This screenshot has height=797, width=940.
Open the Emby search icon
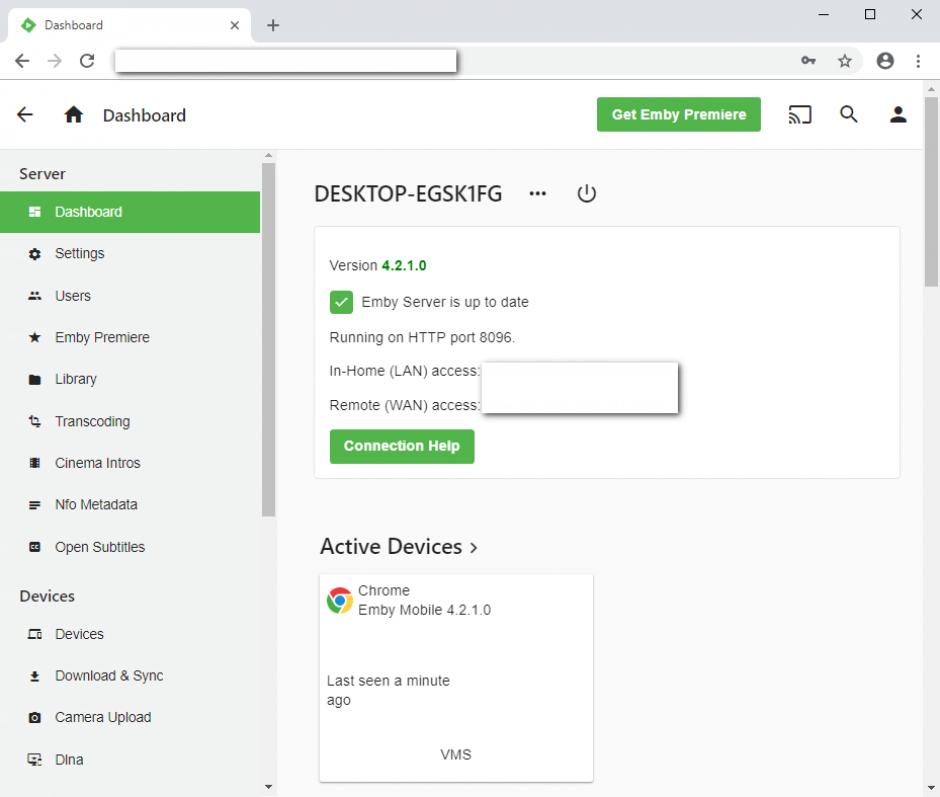[x=848, y=114]
